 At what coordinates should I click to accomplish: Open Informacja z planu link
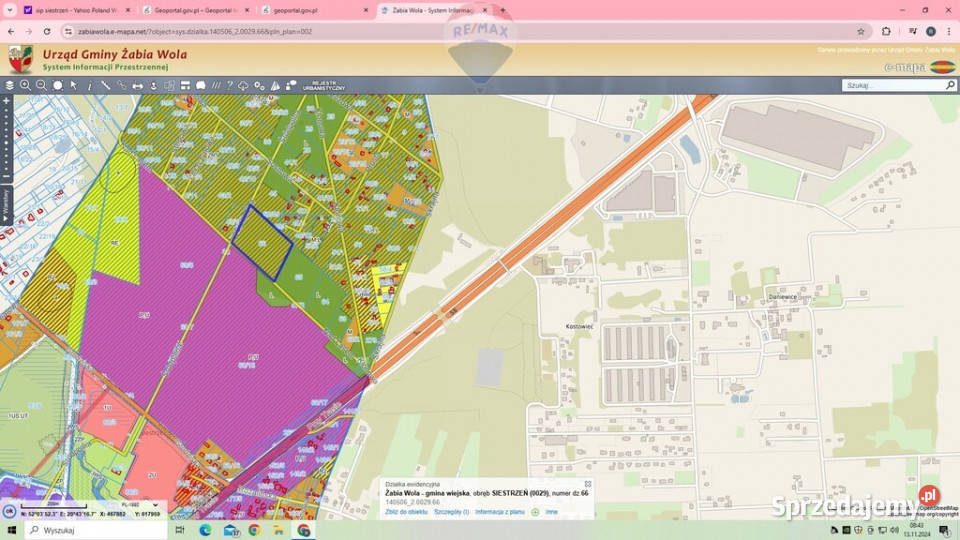coord(499,512)
